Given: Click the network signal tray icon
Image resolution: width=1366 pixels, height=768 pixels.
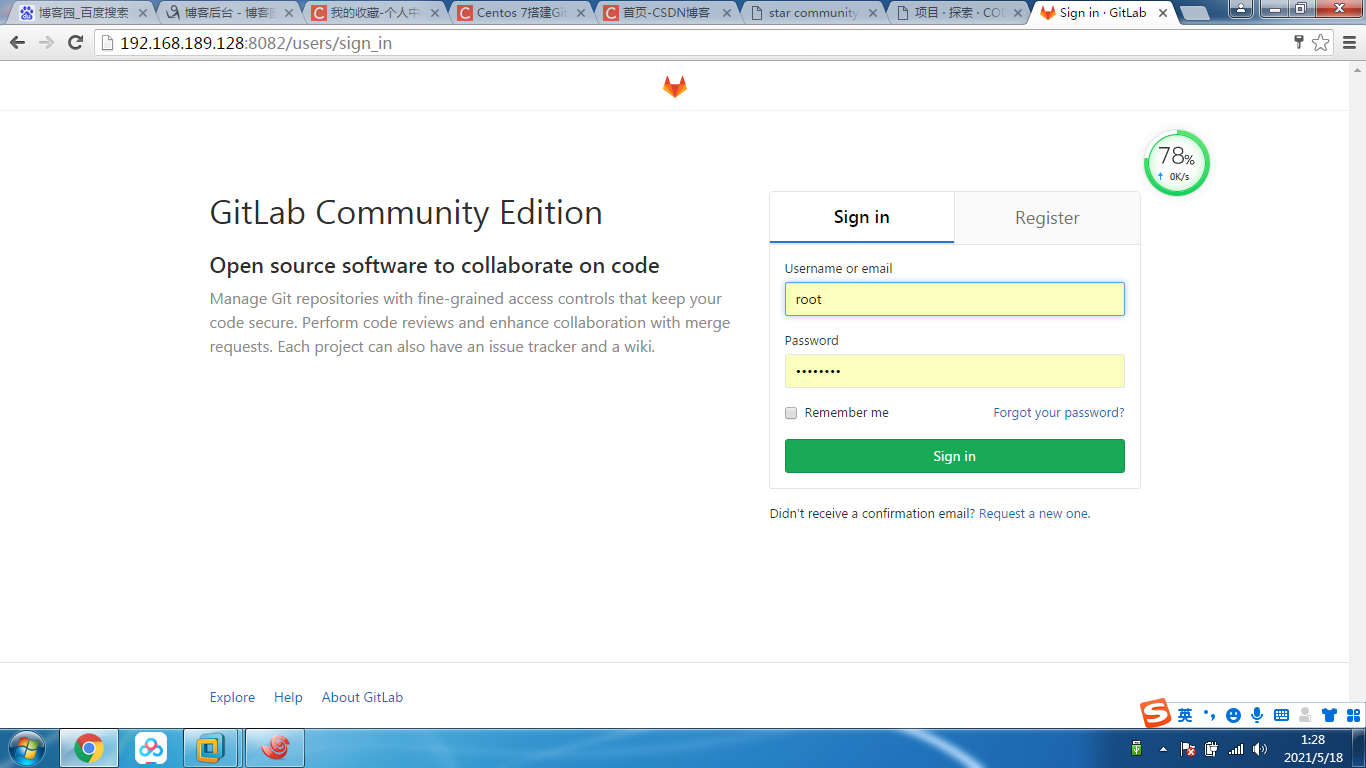Looking at the screenshot, I should (1236, 748).
